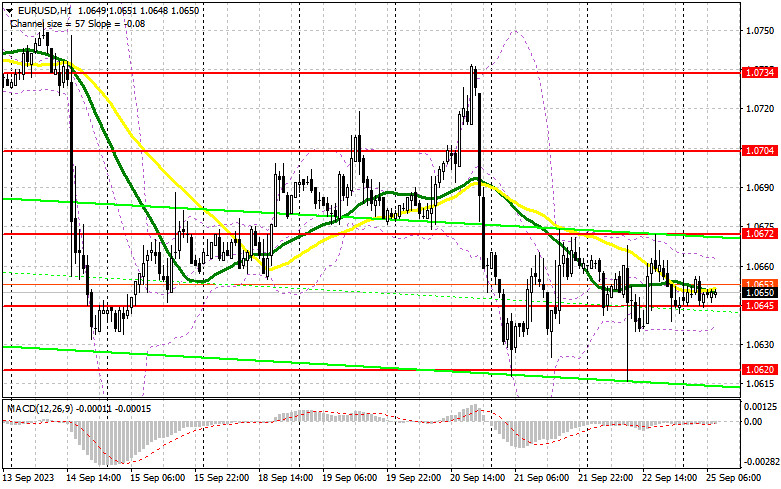Click the '21 Sep 06:00' time axis label
The width and height of the screenshot is (781, 489).
coord(541,478)
